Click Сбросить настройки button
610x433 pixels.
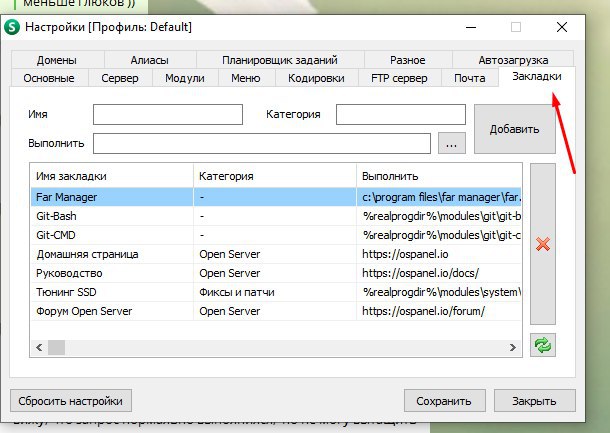[x=71, y=401]
